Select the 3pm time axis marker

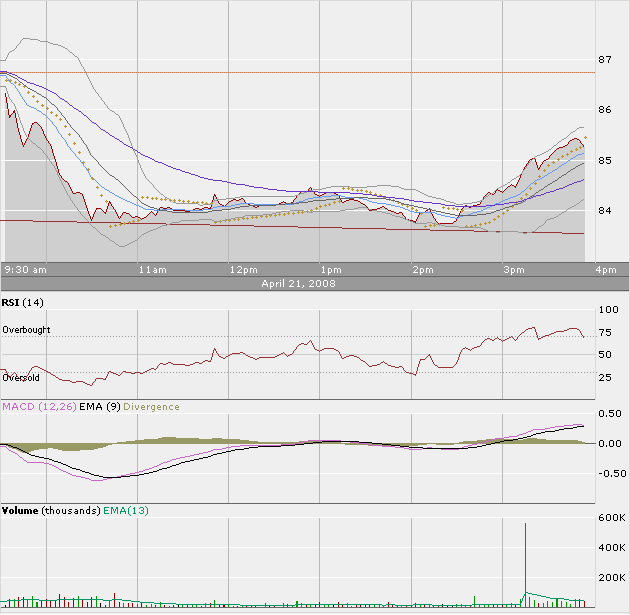[x=513, y=270]
